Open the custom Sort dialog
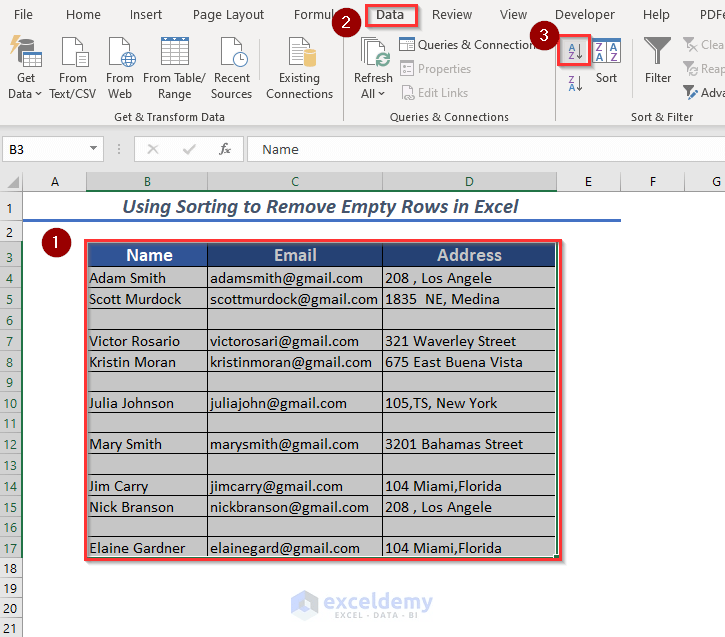The image size is (725, 637). point(606,61)
